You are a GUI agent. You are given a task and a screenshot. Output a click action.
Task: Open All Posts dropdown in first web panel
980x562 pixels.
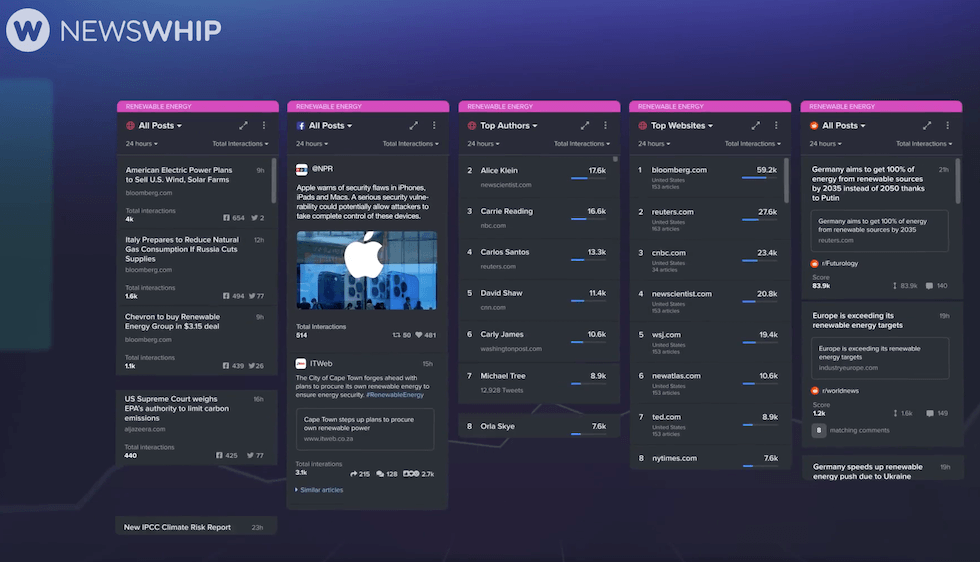160,126
